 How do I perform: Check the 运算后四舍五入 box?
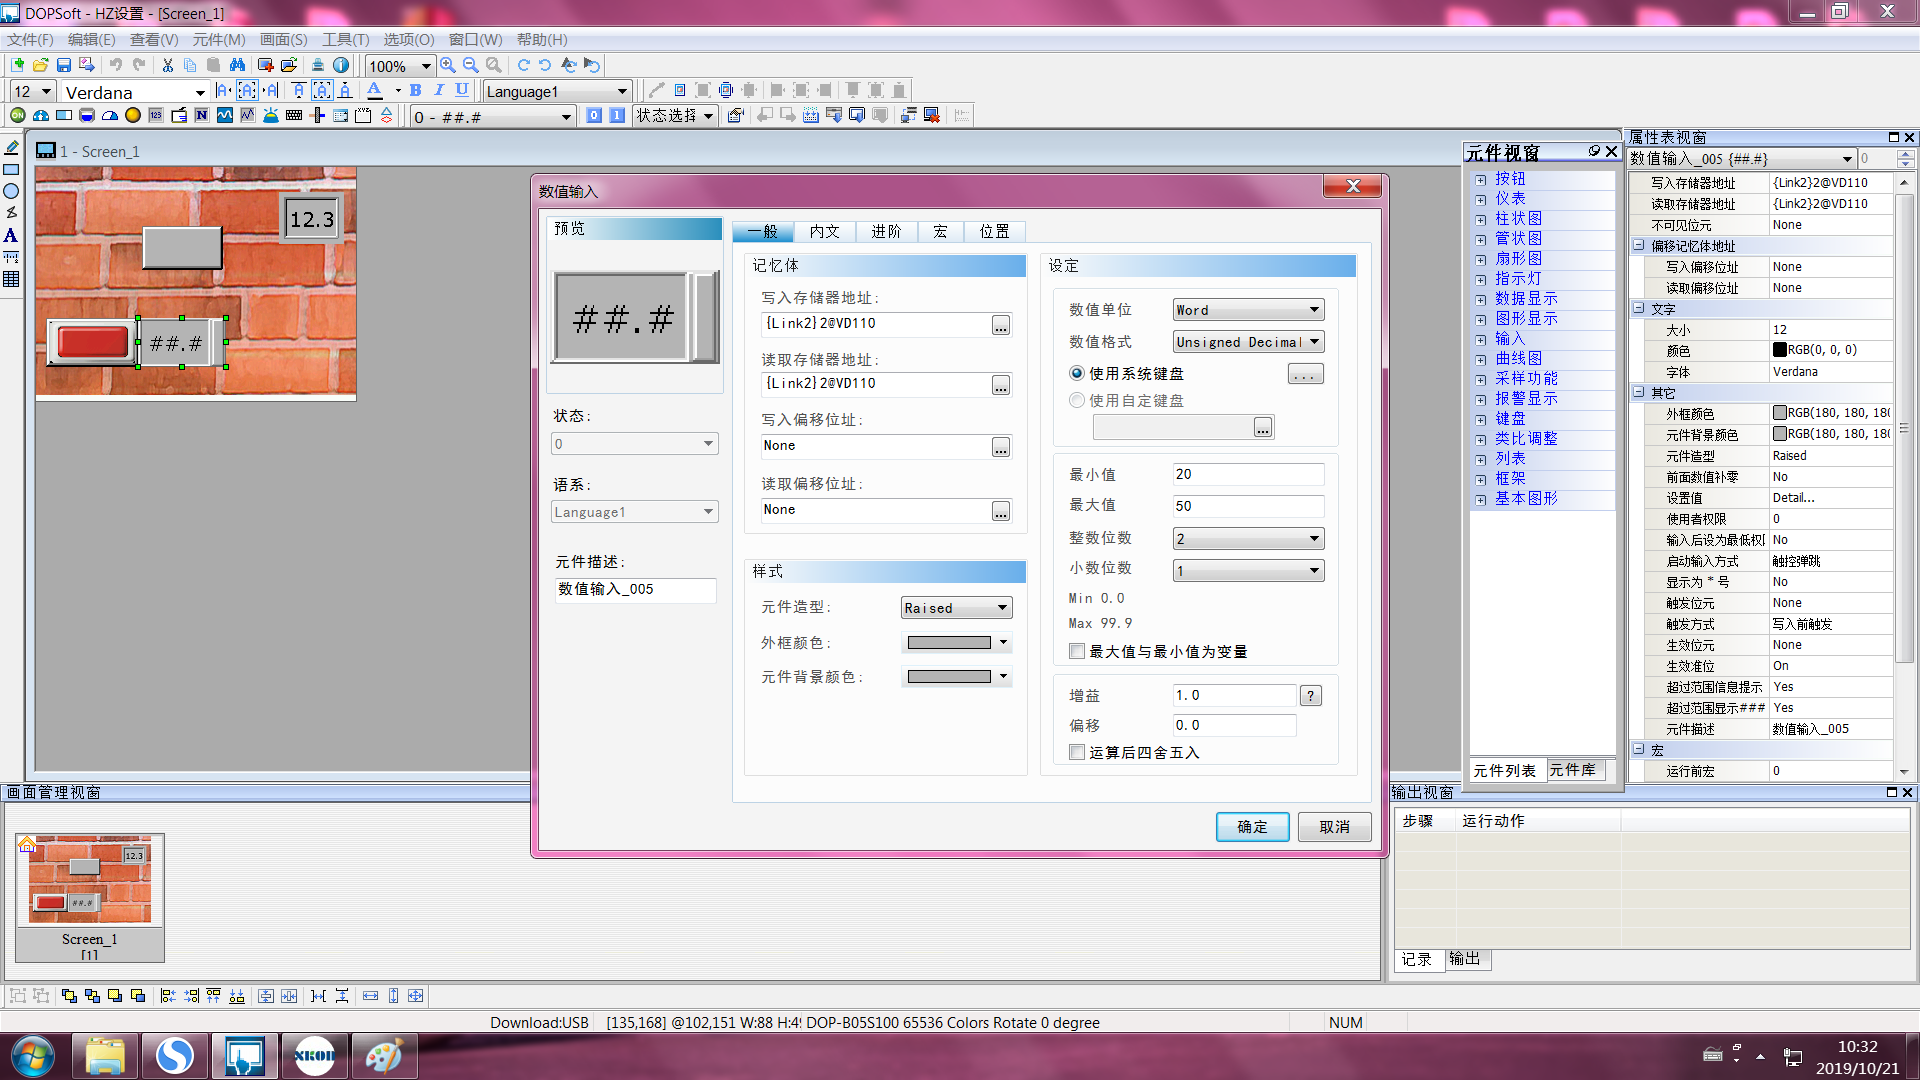[1077, 753]
